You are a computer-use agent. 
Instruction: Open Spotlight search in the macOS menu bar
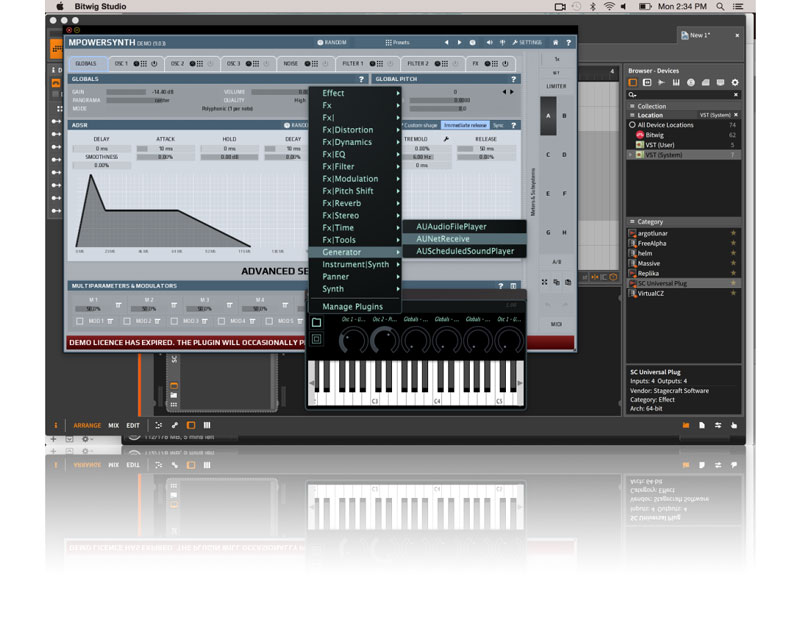click(x=720, y=7)
